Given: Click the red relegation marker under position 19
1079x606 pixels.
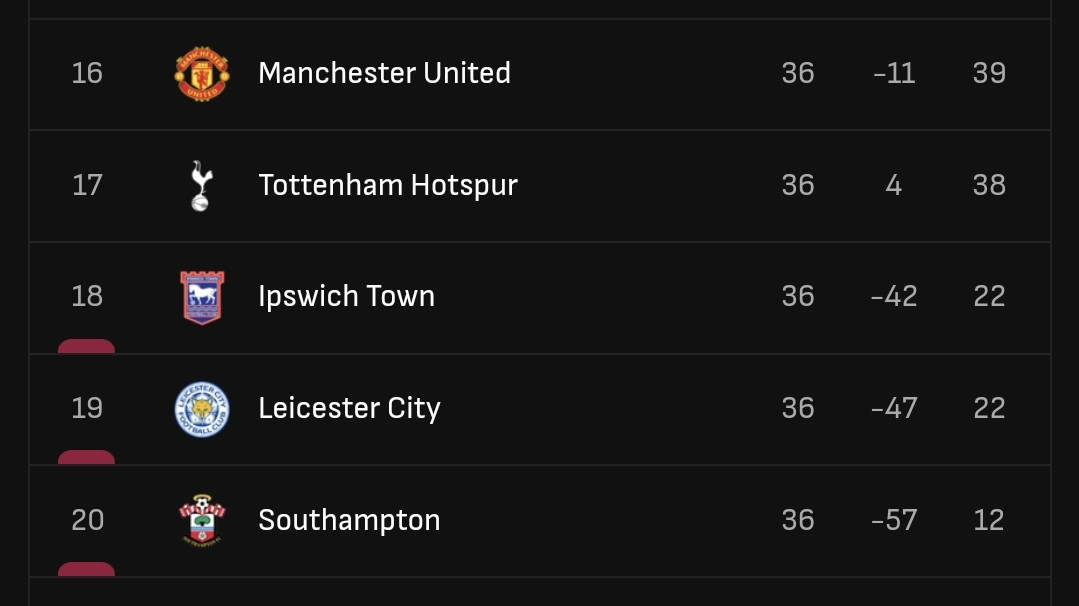Looking at the screenshot, I should [x=86, y=458].
